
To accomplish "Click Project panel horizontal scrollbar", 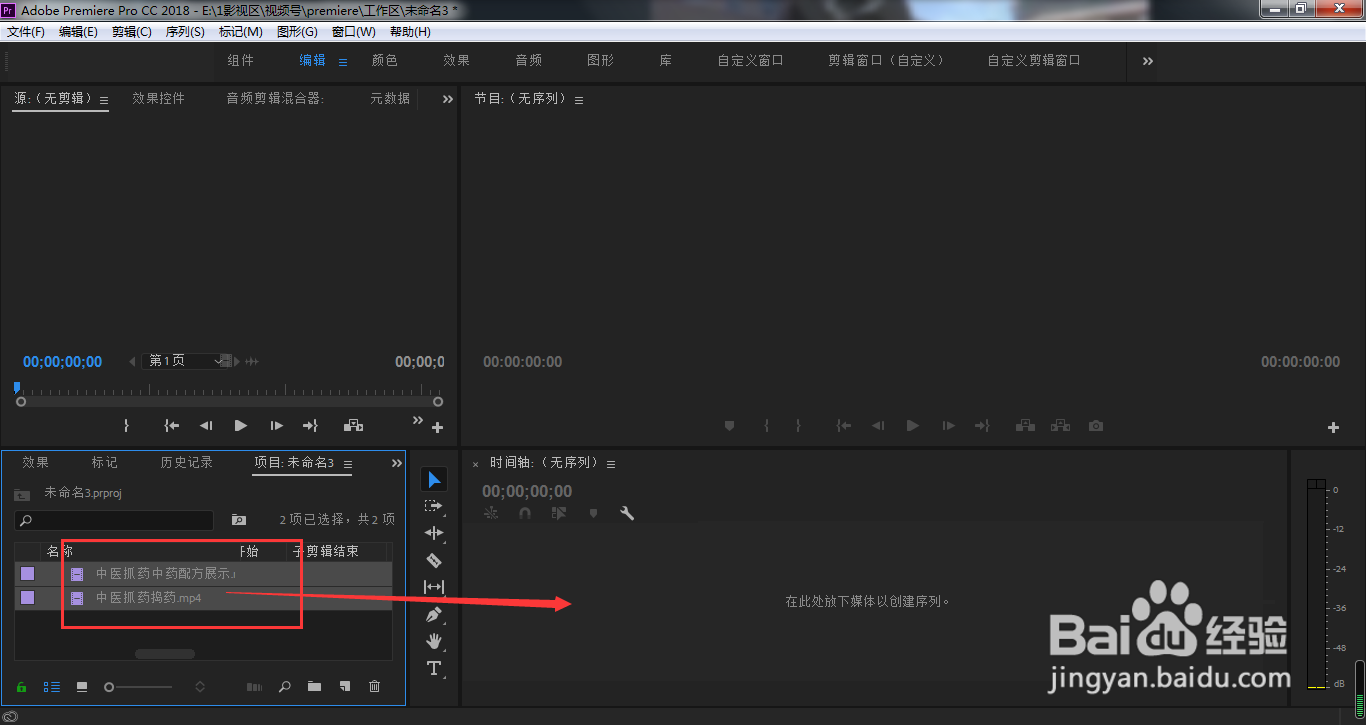I will click(x=165, y=654).
